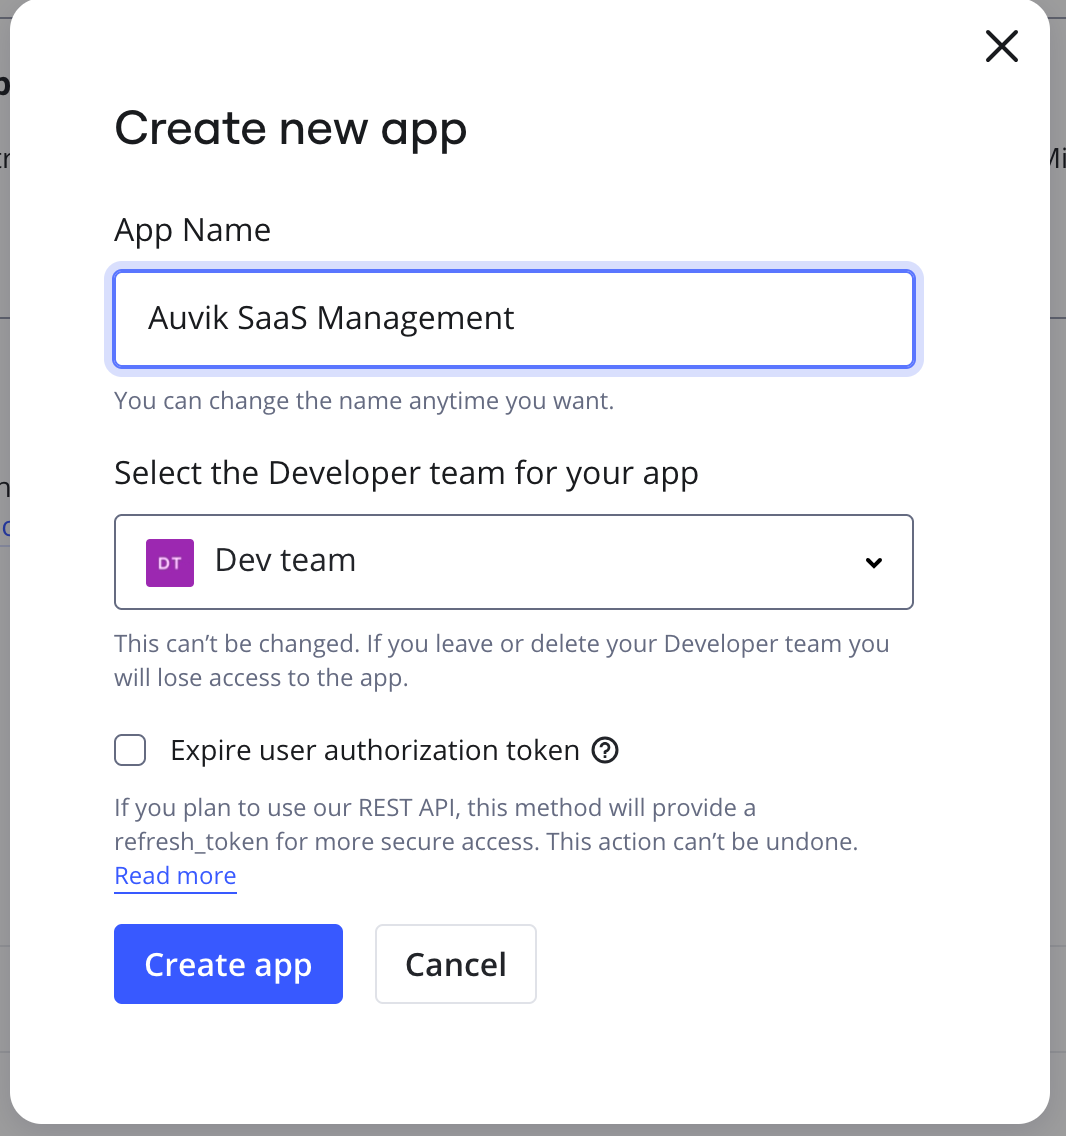Enable Expire user authorization token checkbox
Image resolution: width=1066 pixels, height=1136 pixels.
point(130,750)
